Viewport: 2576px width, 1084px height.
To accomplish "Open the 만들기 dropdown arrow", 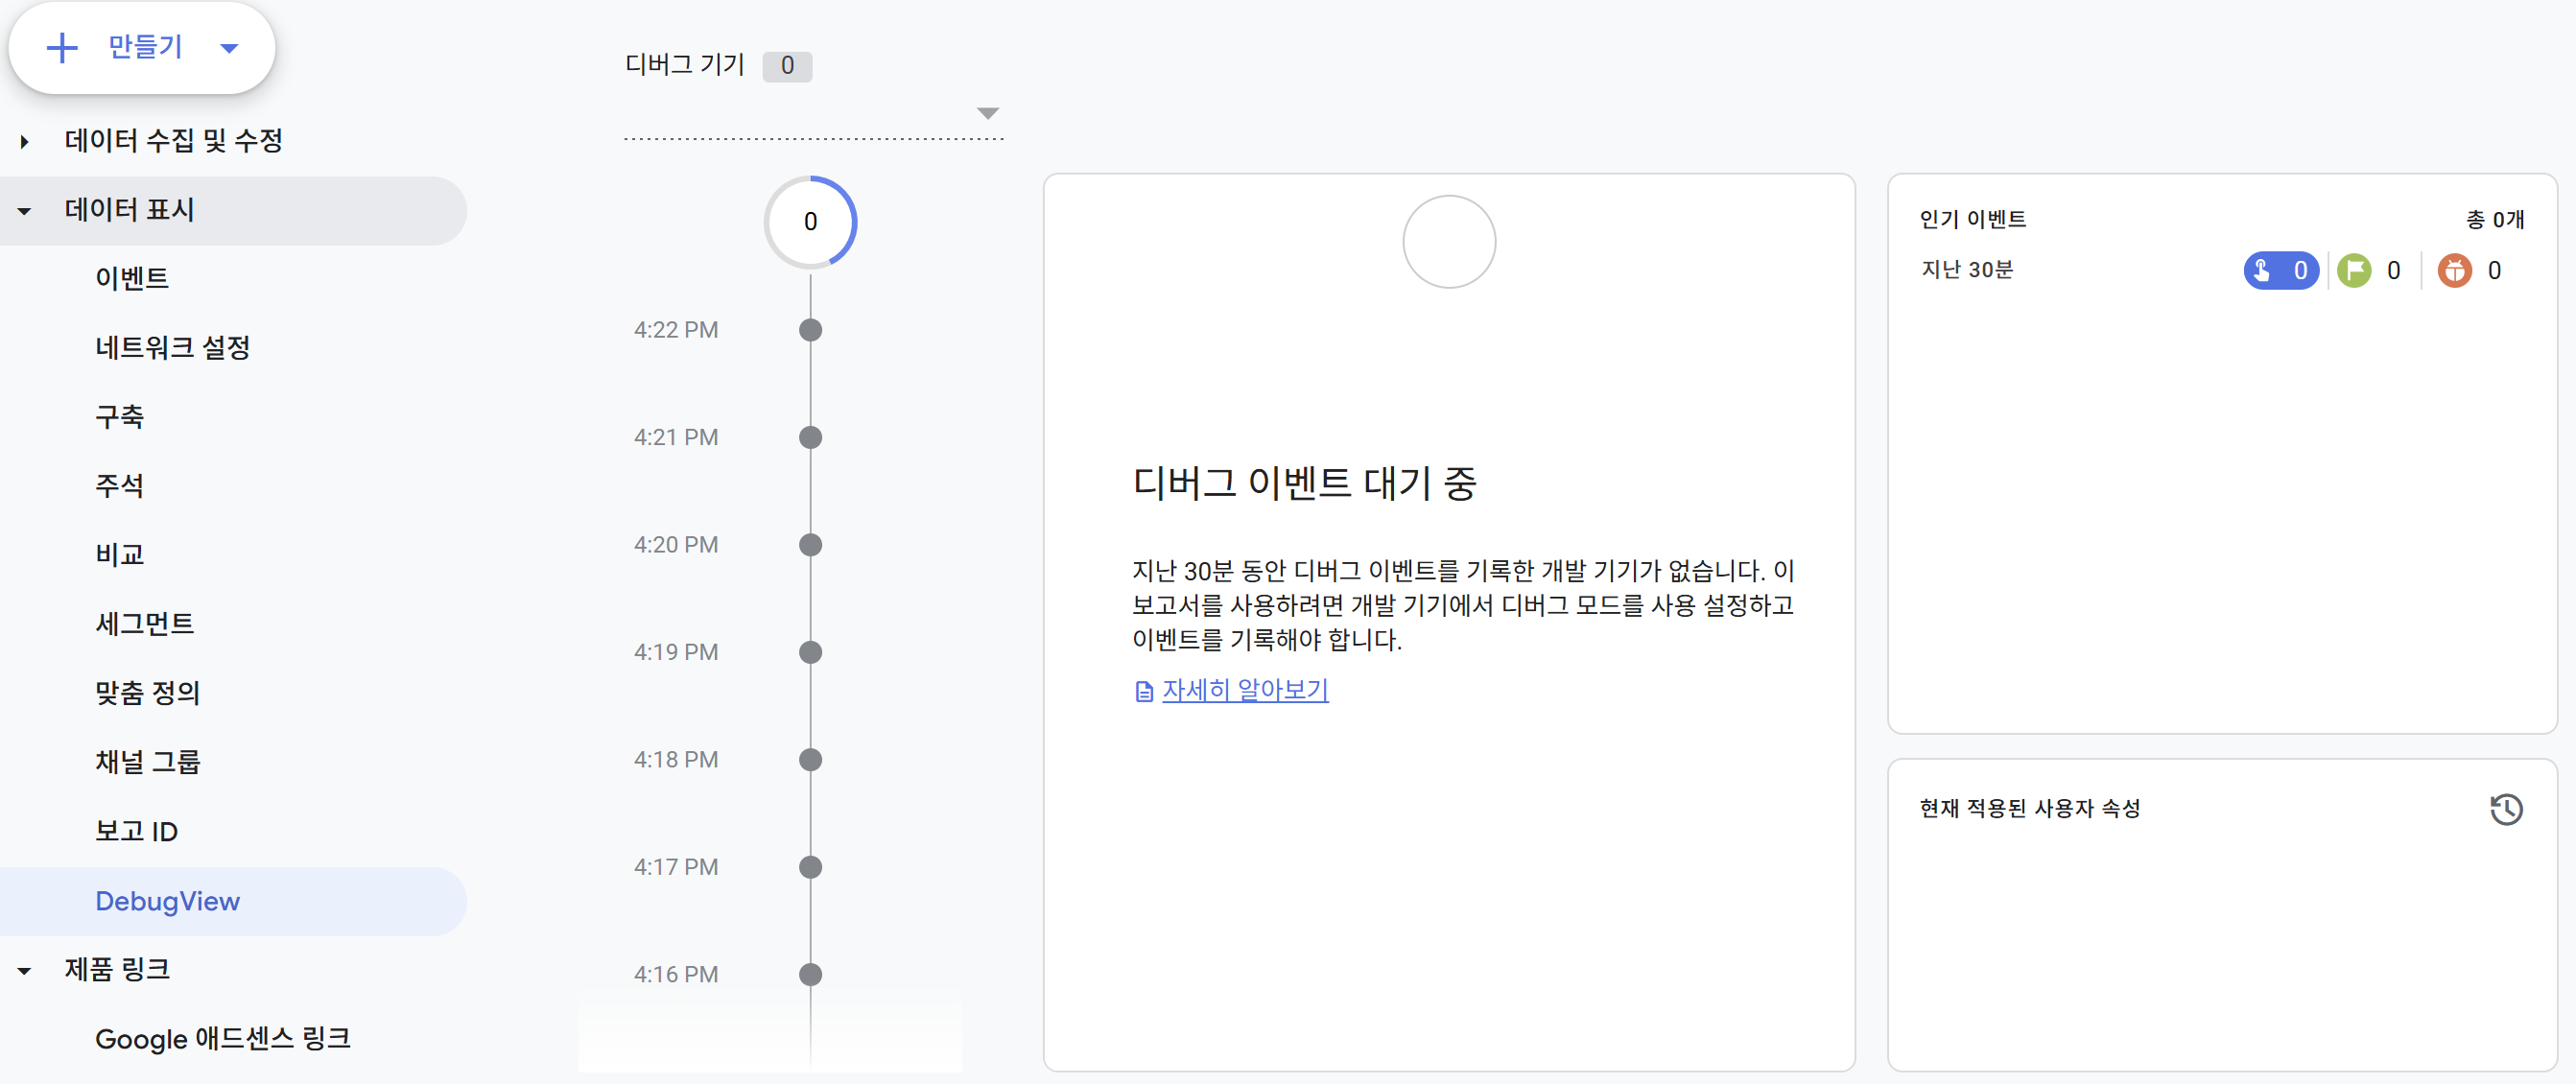I will 229,48.
